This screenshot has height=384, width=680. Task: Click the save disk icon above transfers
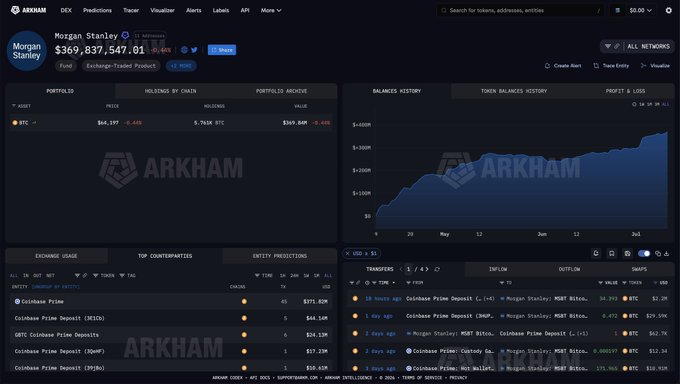[628, 253]
